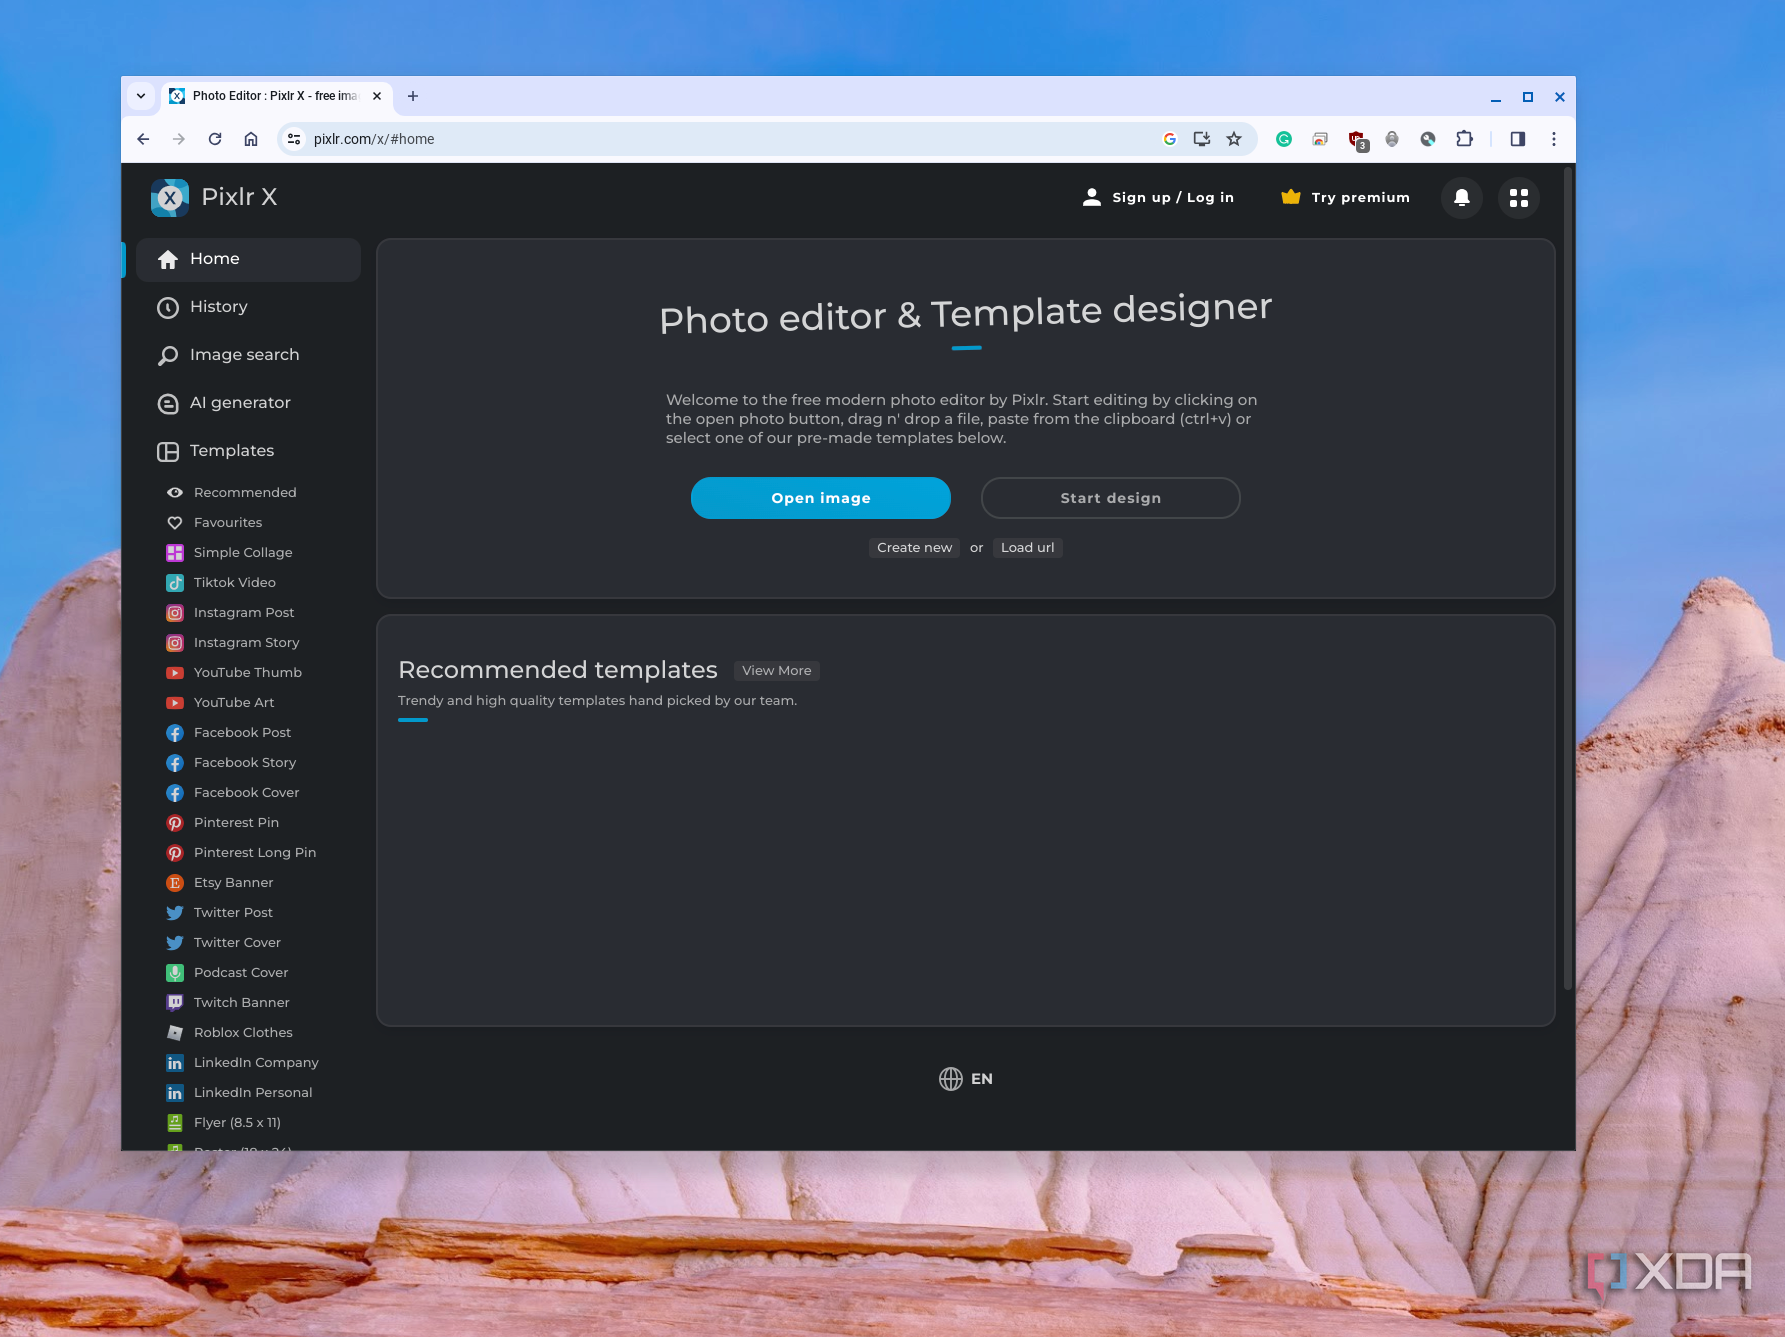The width and height of the screenshot is (1785, 1337).
Task: Select YouTube Thumb template category
Action: click(234, 673)
